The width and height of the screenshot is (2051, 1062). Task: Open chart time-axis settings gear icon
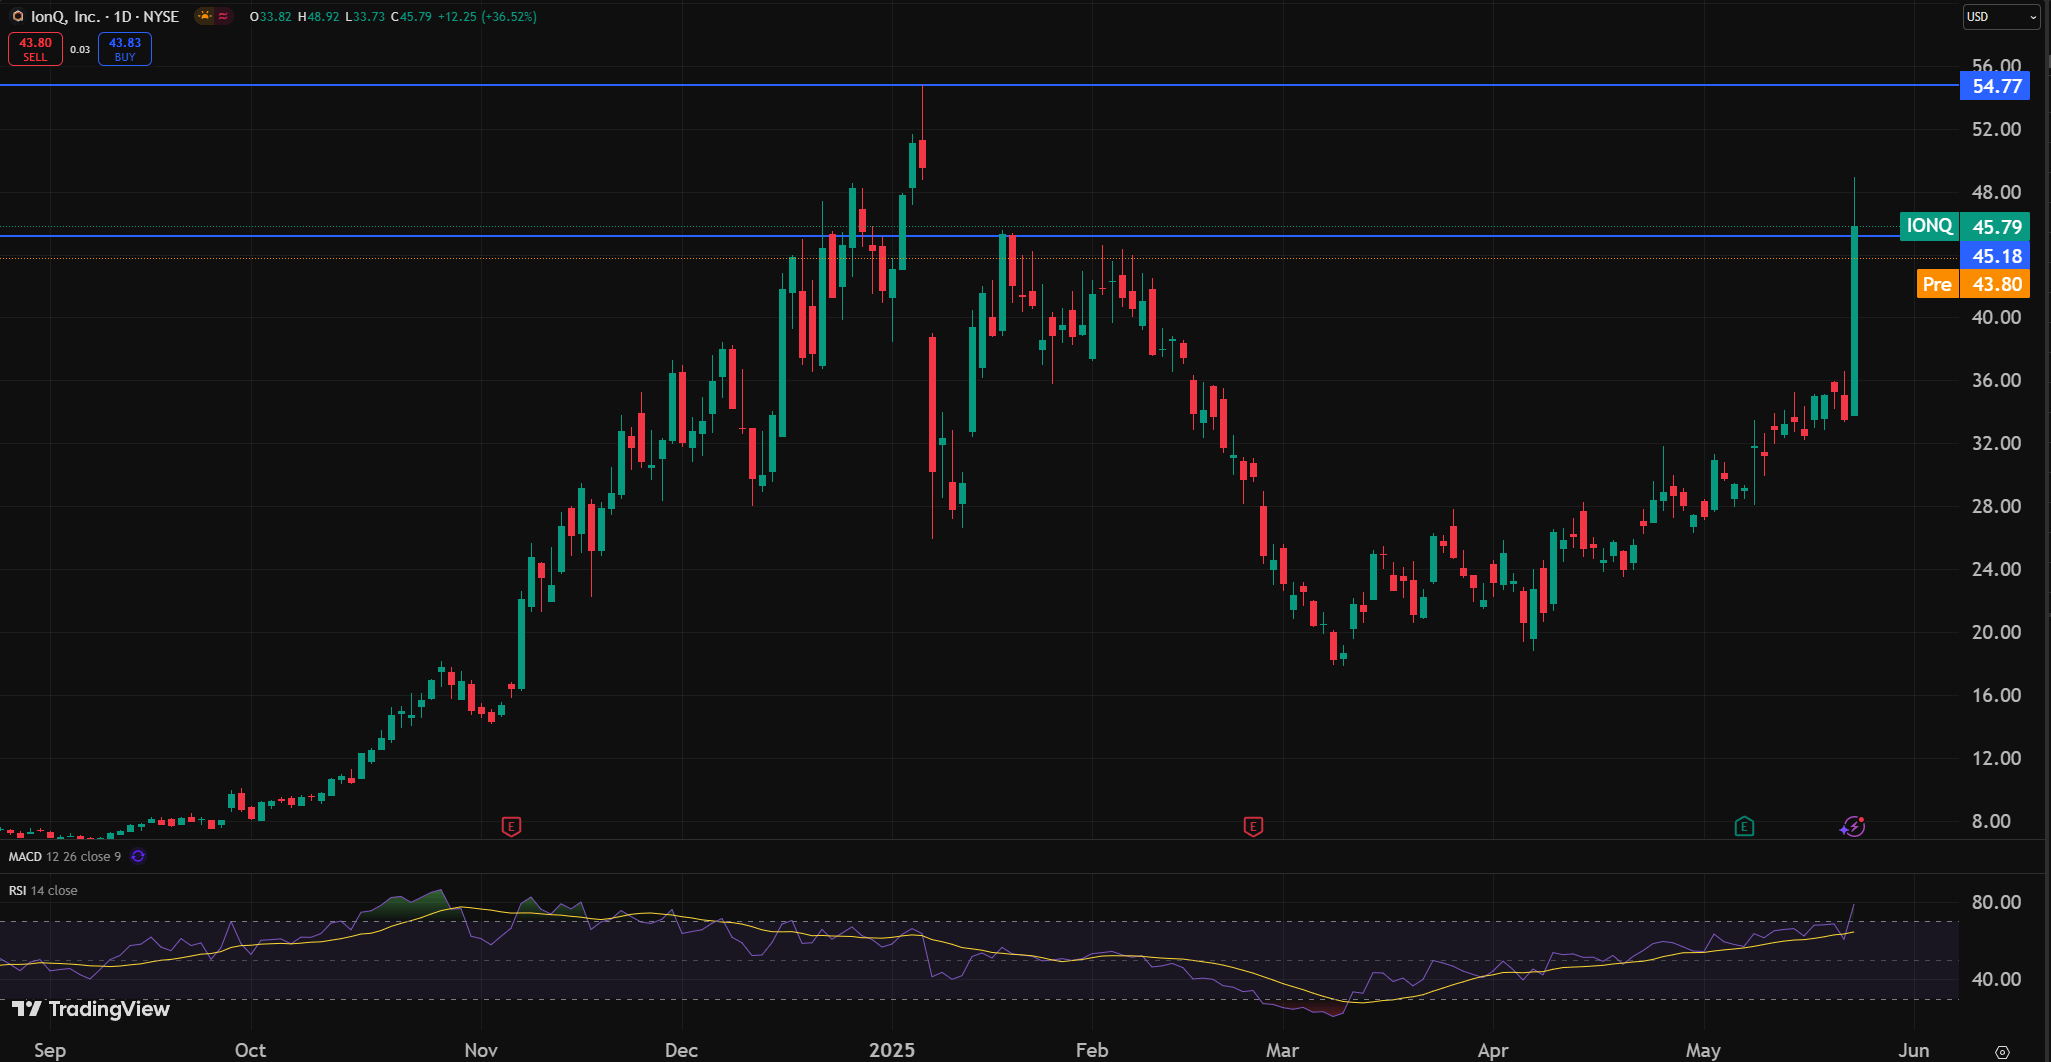pos(2002,1051)
